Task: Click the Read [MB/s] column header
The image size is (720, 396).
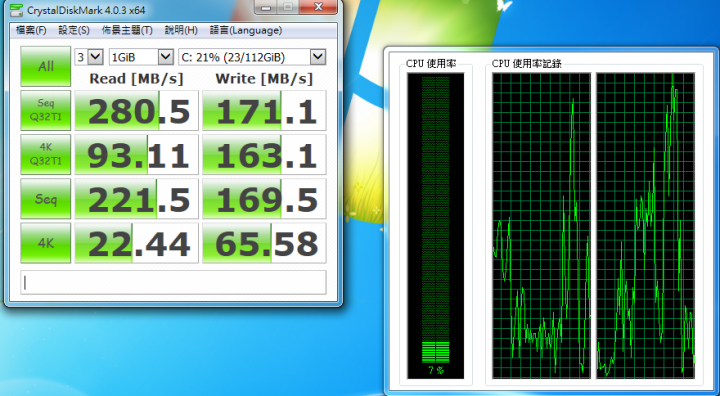Action: 136,79
